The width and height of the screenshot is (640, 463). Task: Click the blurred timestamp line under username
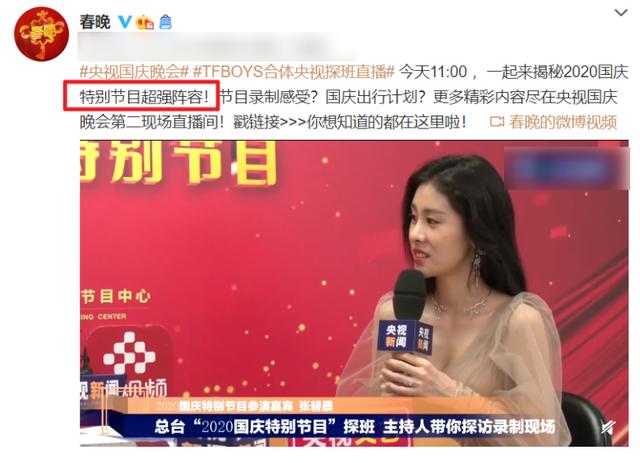coord(216,47)
